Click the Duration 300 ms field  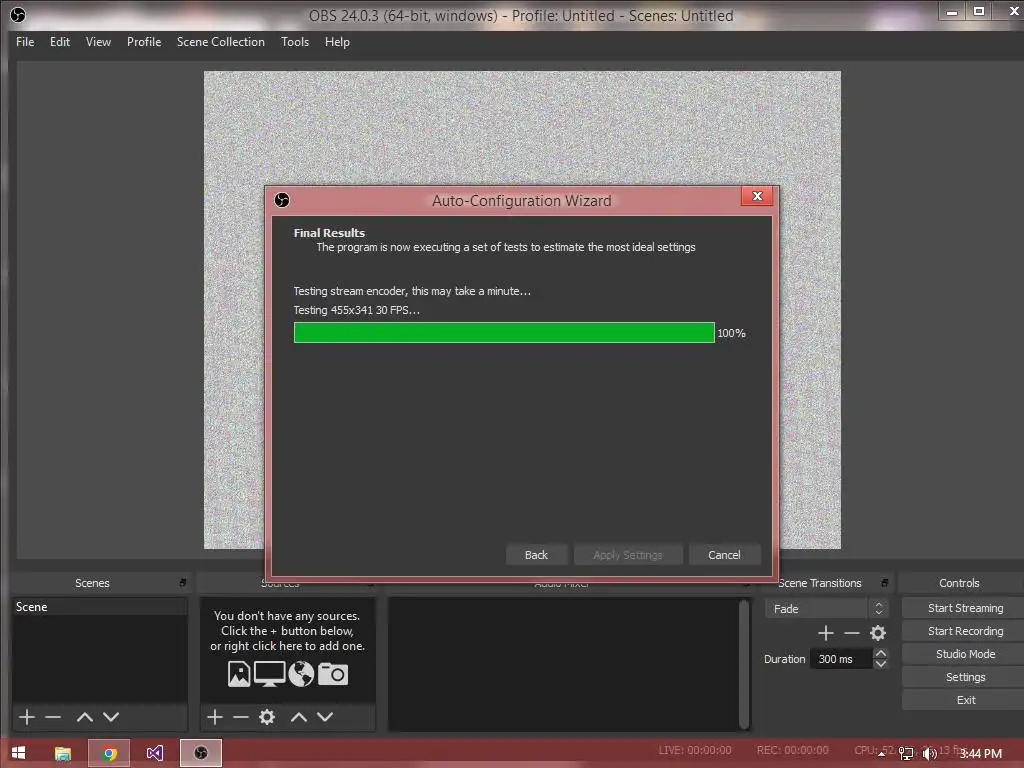840,659
